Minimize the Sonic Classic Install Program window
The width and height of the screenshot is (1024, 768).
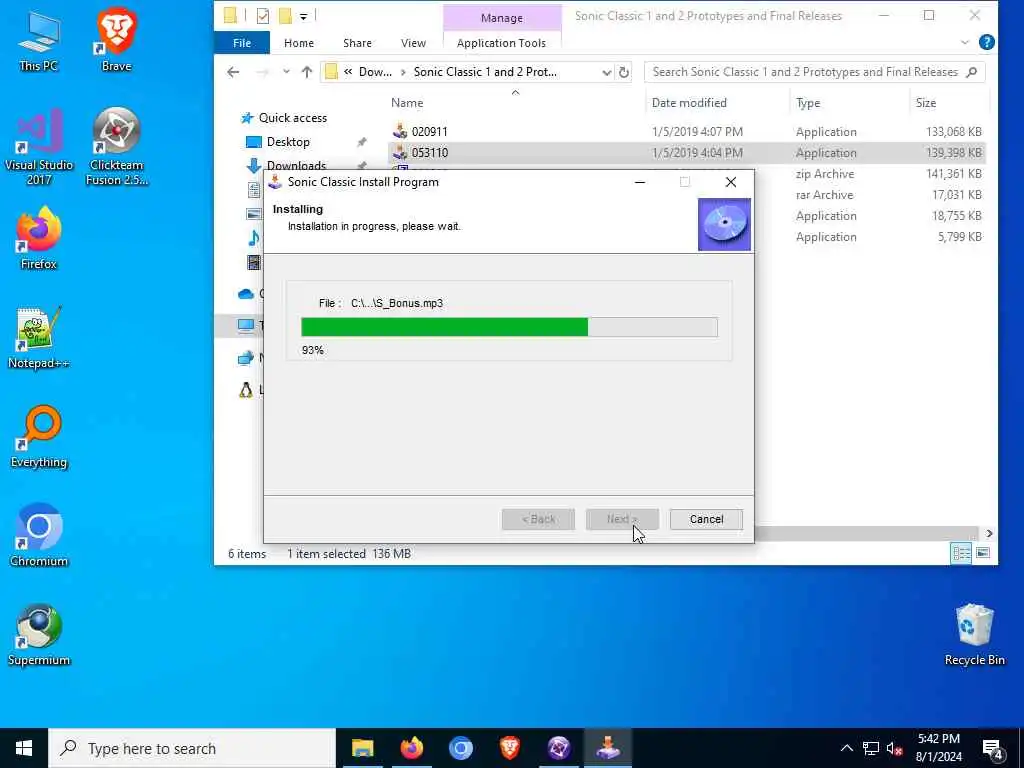(640, 182)
